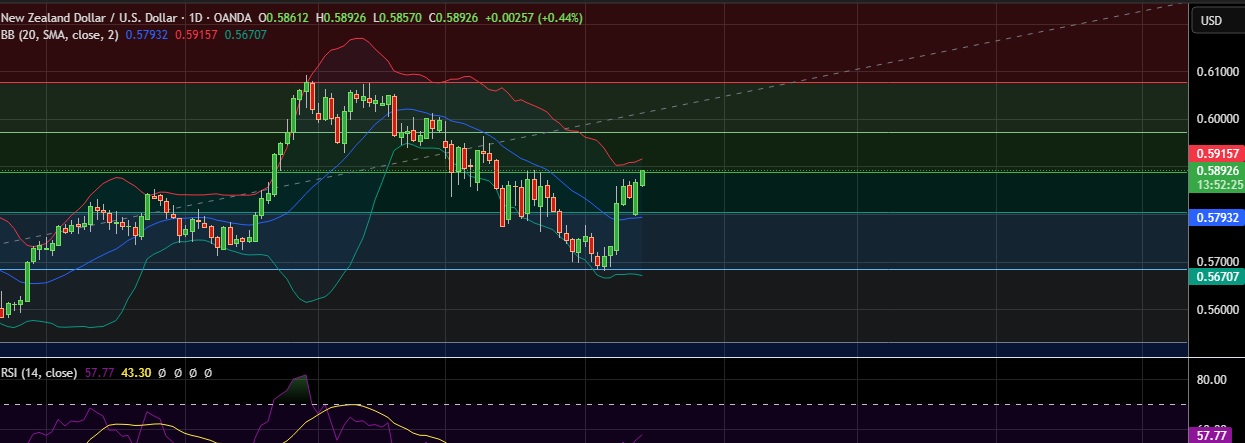The image size is (1245, 443).
Task: Click the yellow RSI average value 43.30
Action: point(135,373)
